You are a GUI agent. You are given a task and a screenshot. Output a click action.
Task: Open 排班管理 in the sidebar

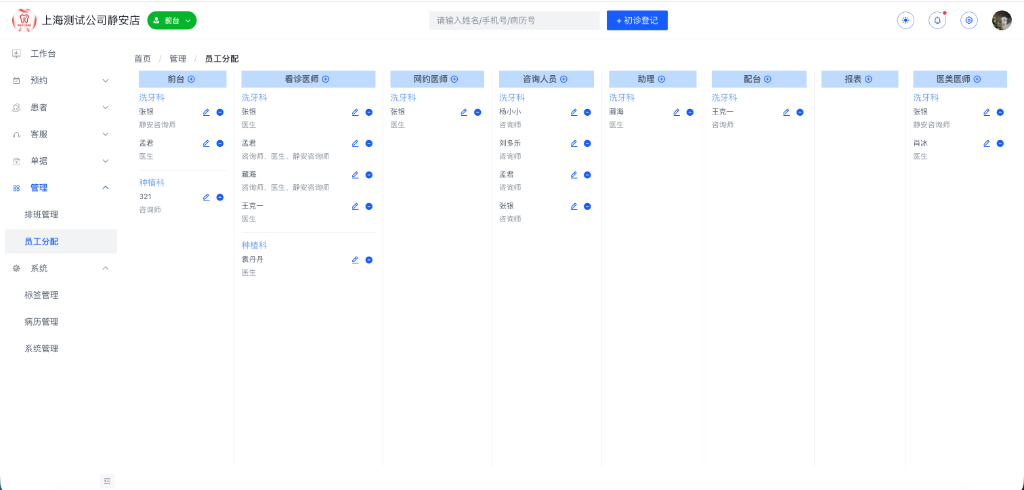pos(61,214)
